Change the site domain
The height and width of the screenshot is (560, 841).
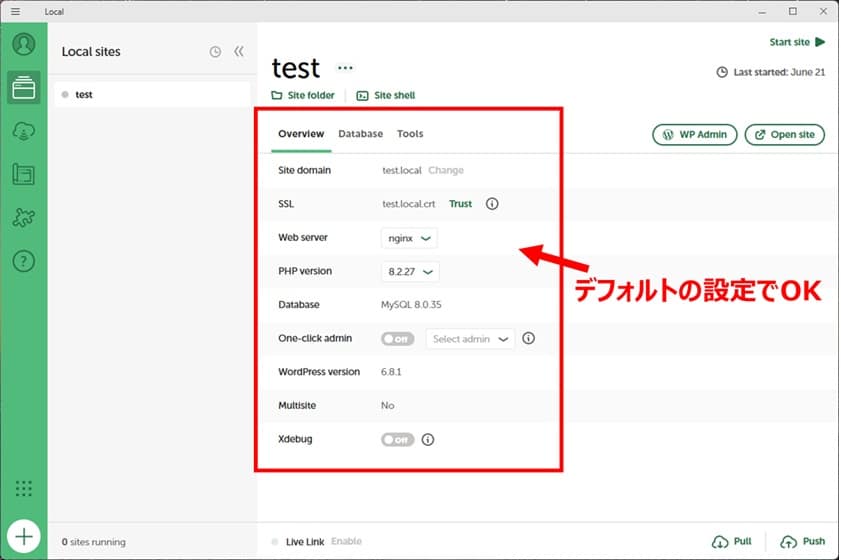(x=446, y=170)
